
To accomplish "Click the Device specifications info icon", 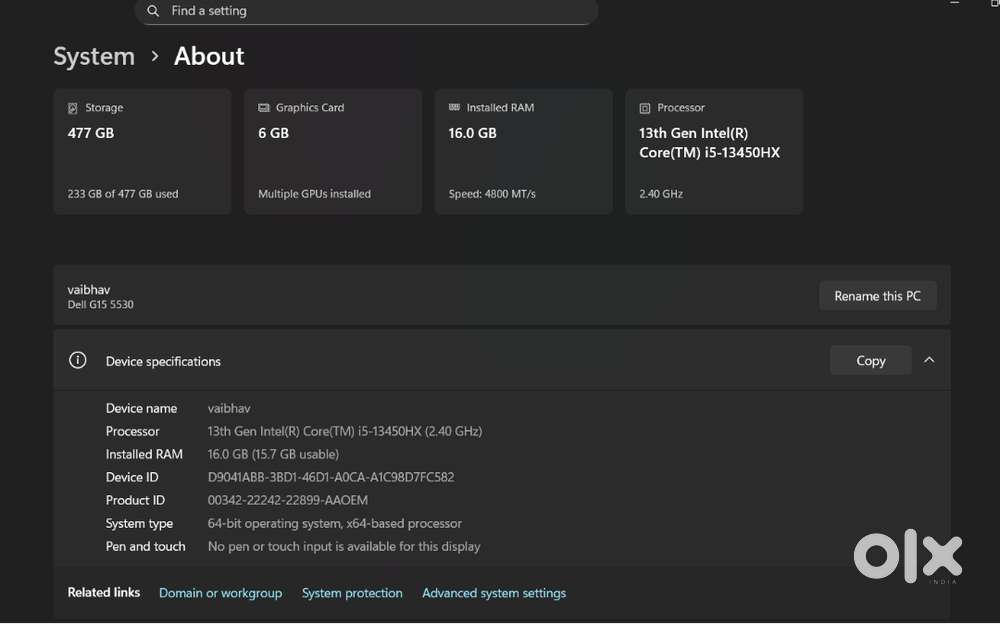I will coord(77,361).
